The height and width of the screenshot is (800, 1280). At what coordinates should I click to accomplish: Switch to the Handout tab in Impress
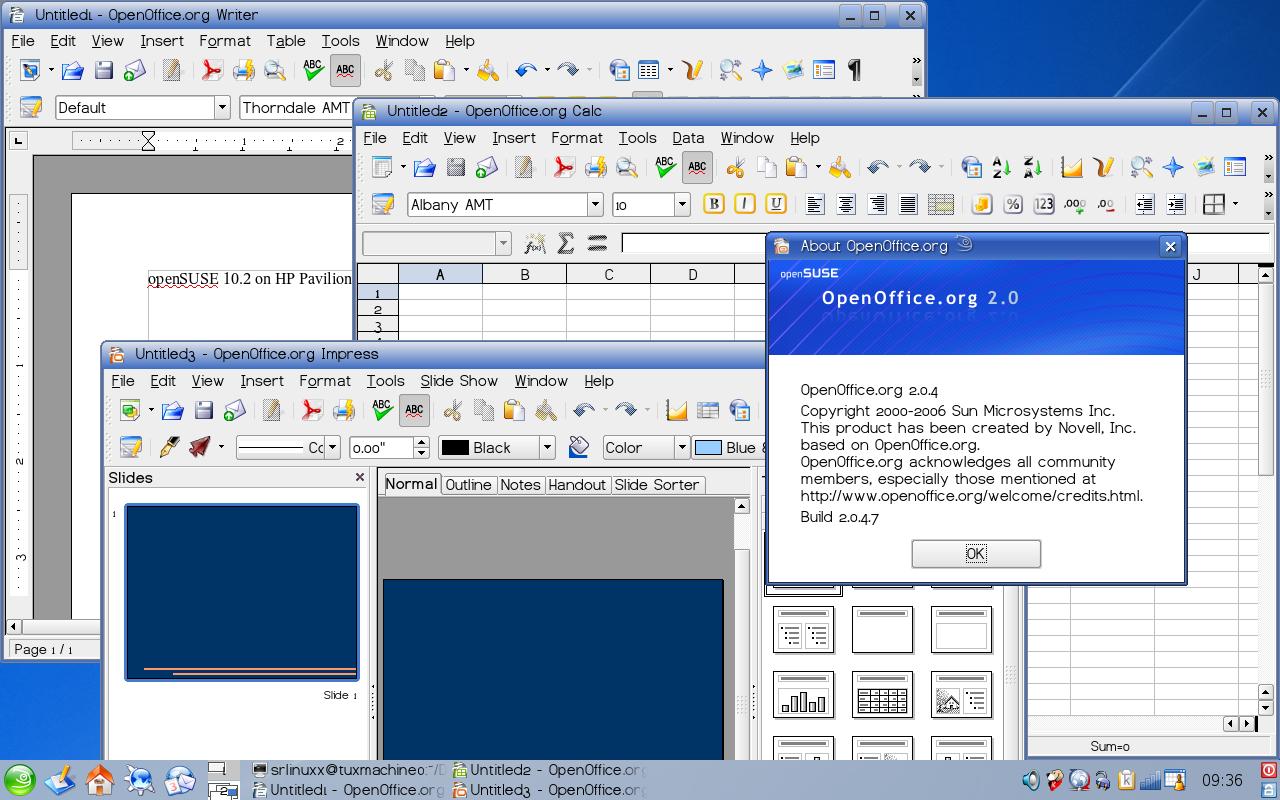tap(577, 484)
